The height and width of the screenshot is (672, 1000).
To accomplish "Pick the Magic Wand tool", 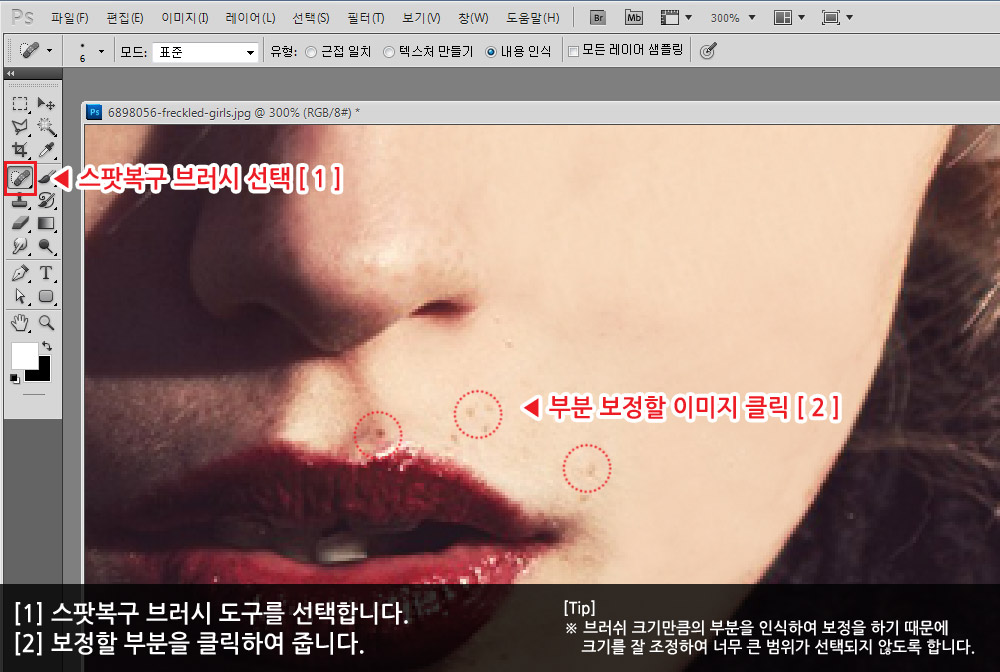I will tap(46, 127).
